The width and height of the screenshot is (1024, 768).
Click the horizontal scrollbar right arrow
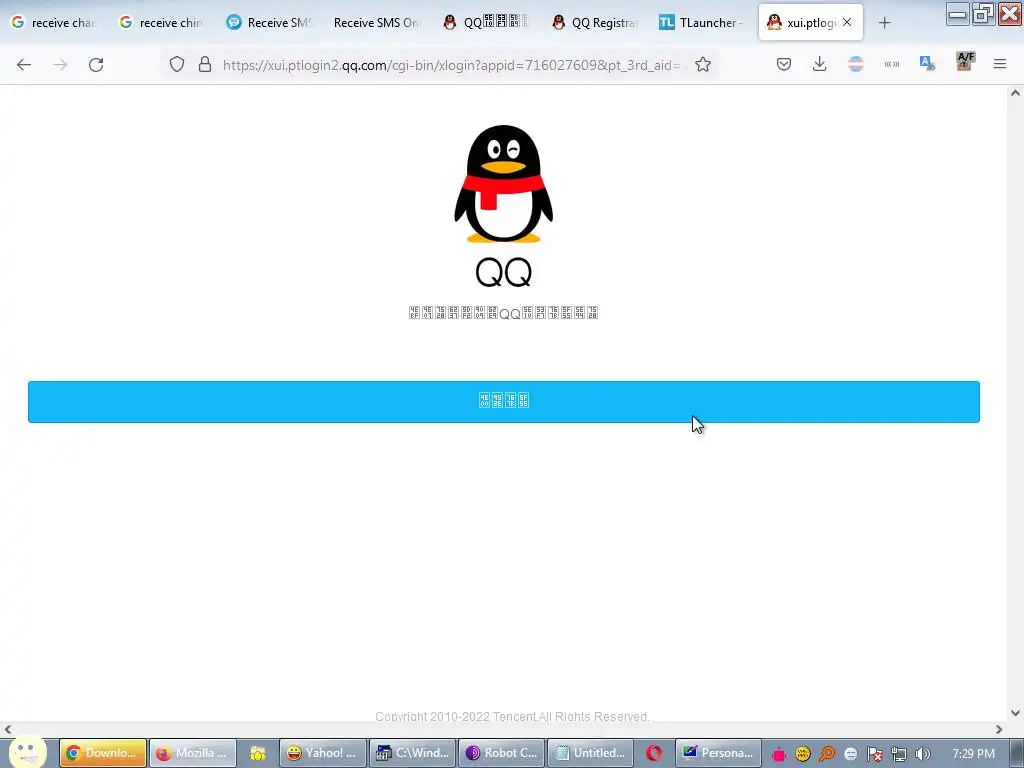click(999, 729)
